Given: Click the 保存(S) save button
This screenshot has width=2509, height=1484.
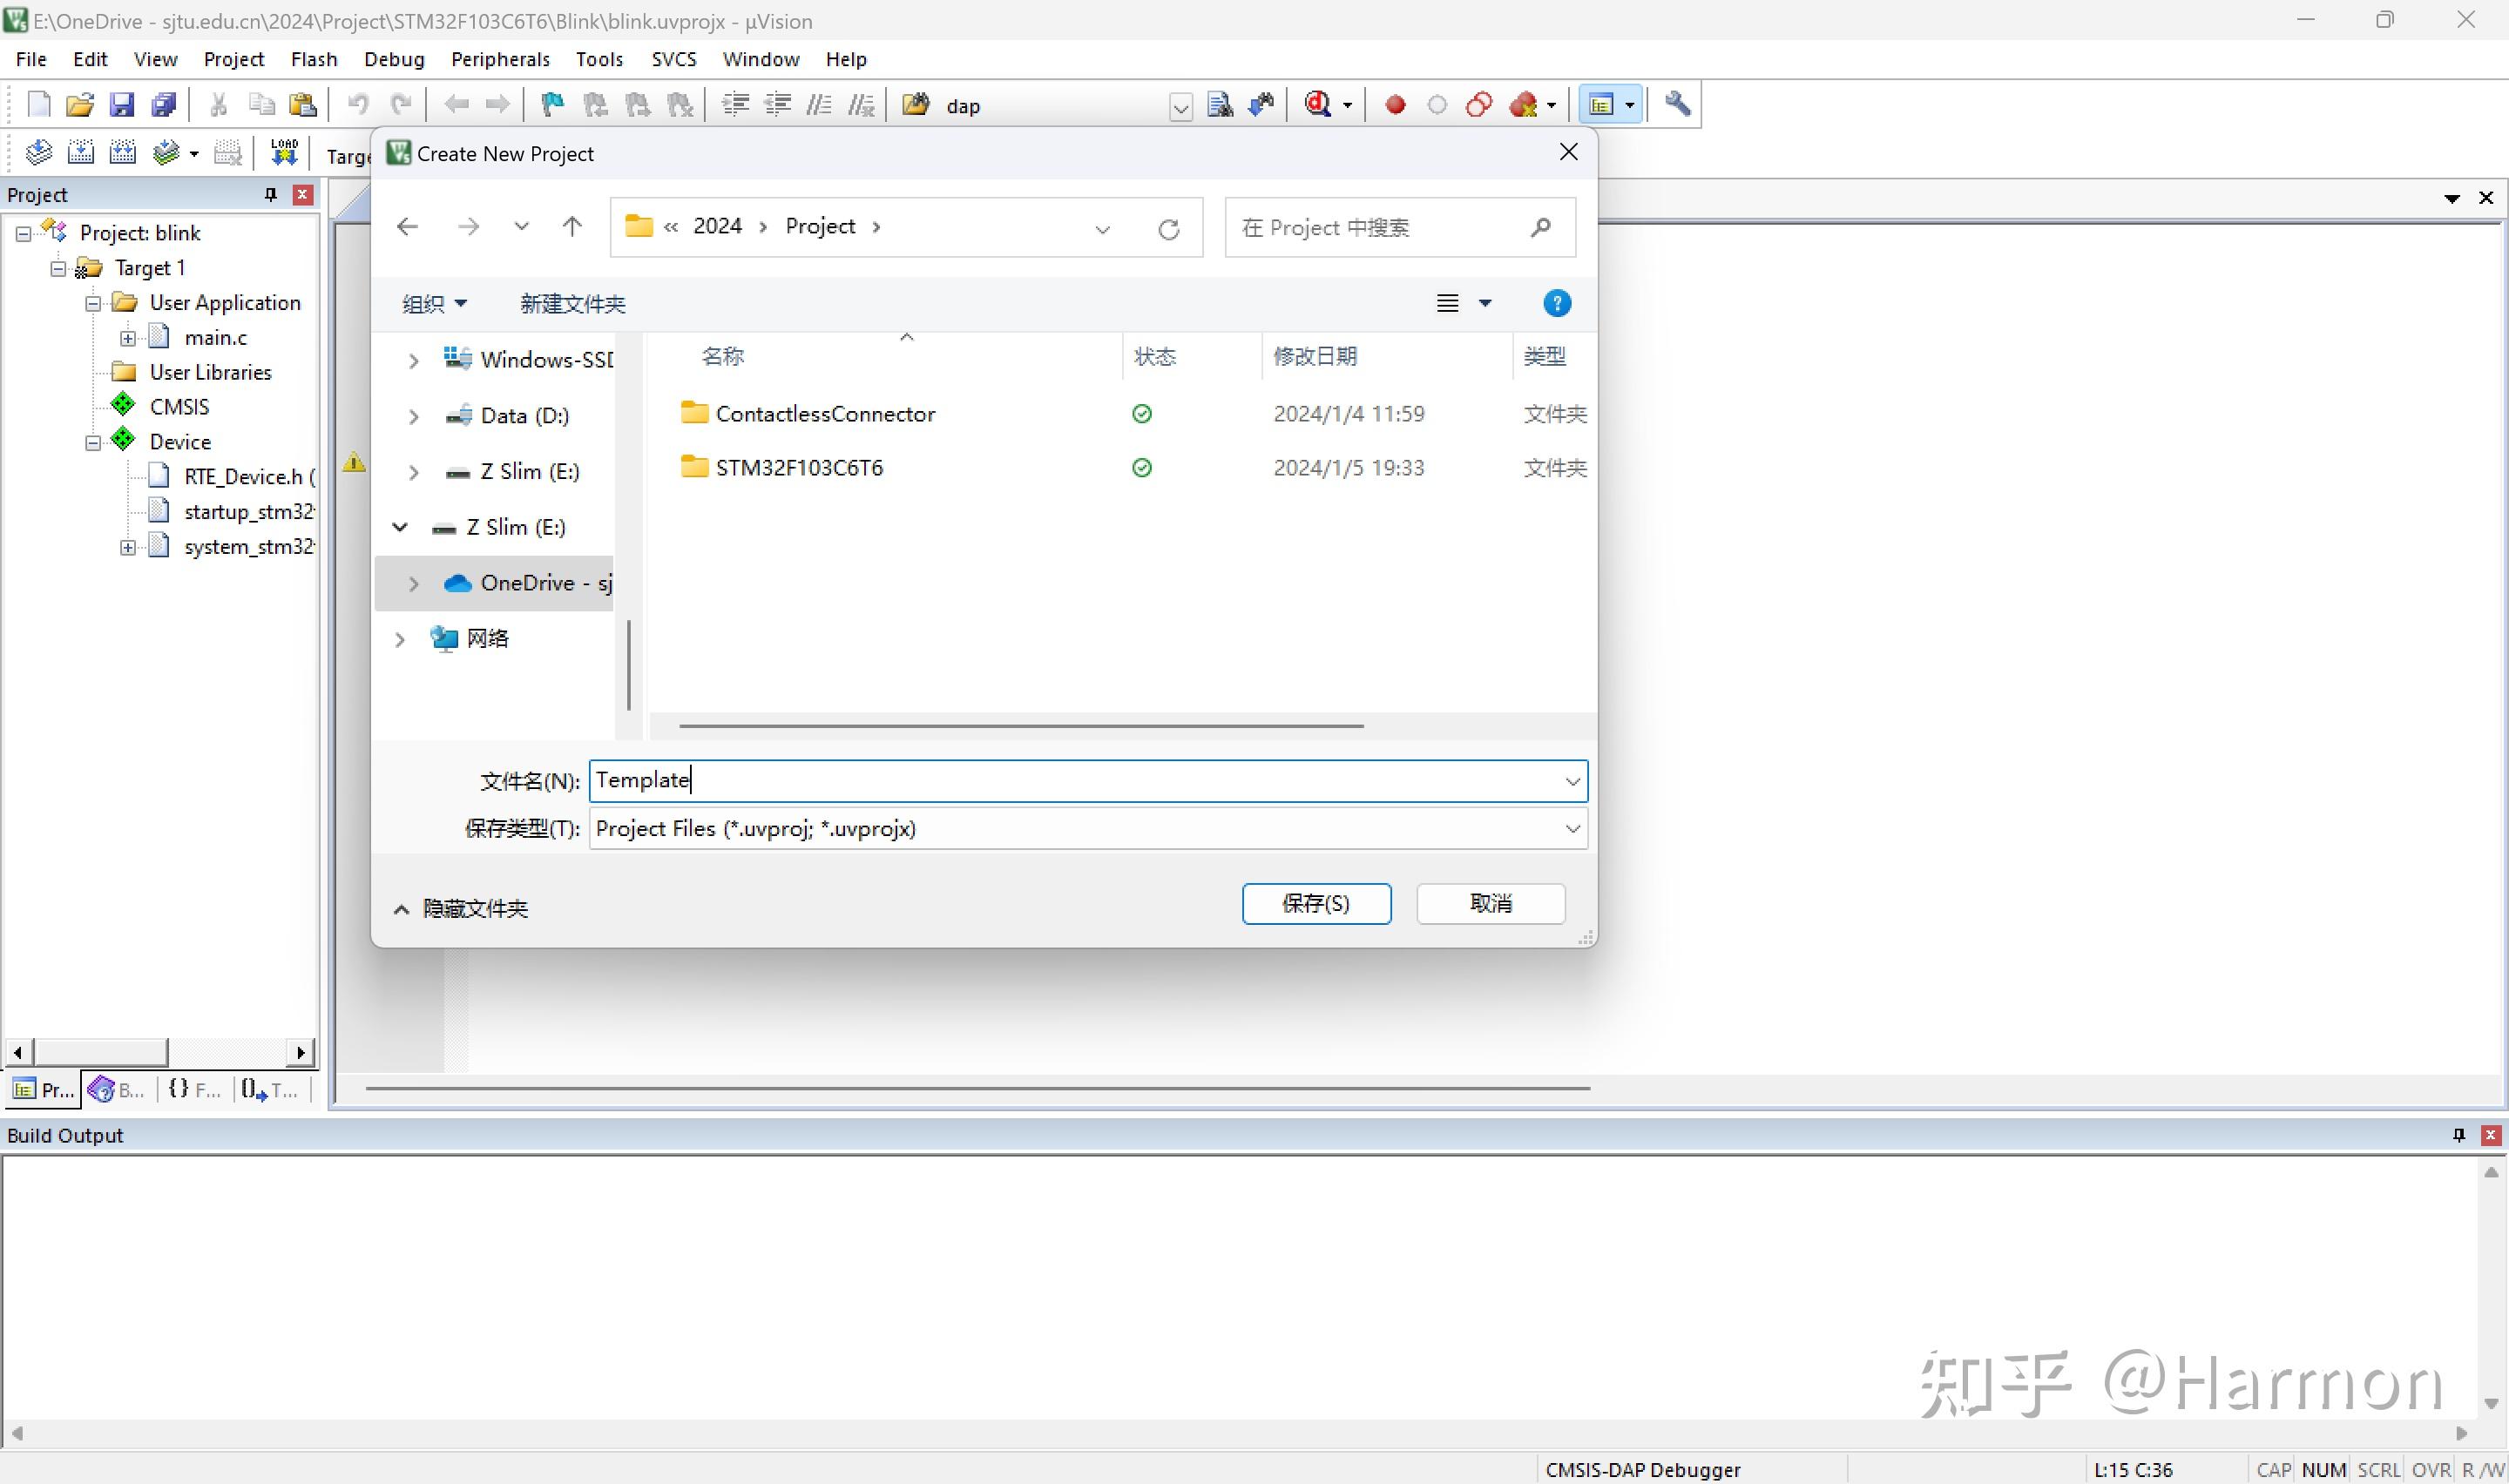Looking at the screenshot, I should coord(1317,903).
